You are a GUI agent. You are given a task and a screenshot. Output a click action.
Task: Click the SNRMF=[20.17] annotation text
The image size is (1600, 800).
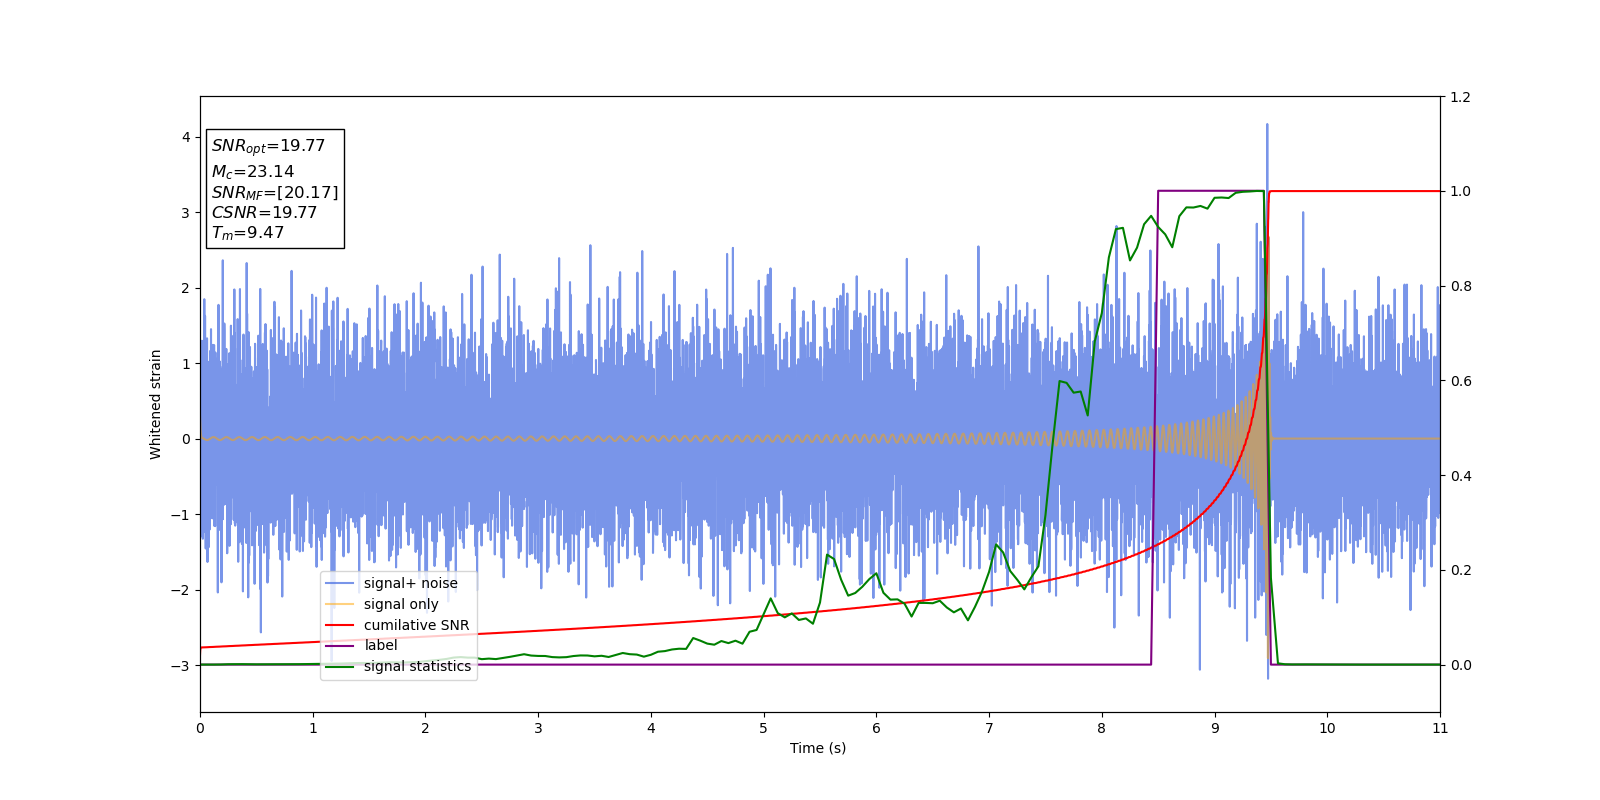tap(275, 192)
